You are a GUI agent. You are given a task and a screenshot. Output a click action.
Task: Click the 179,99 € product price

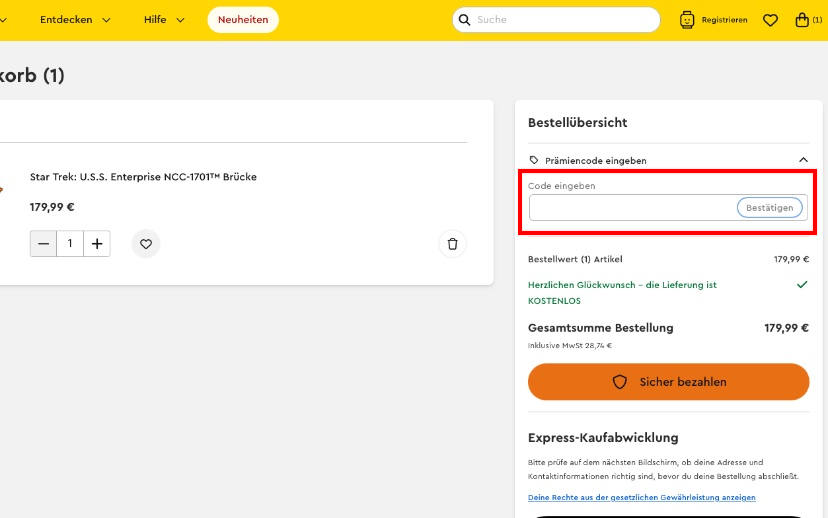[x=52, y=207]
